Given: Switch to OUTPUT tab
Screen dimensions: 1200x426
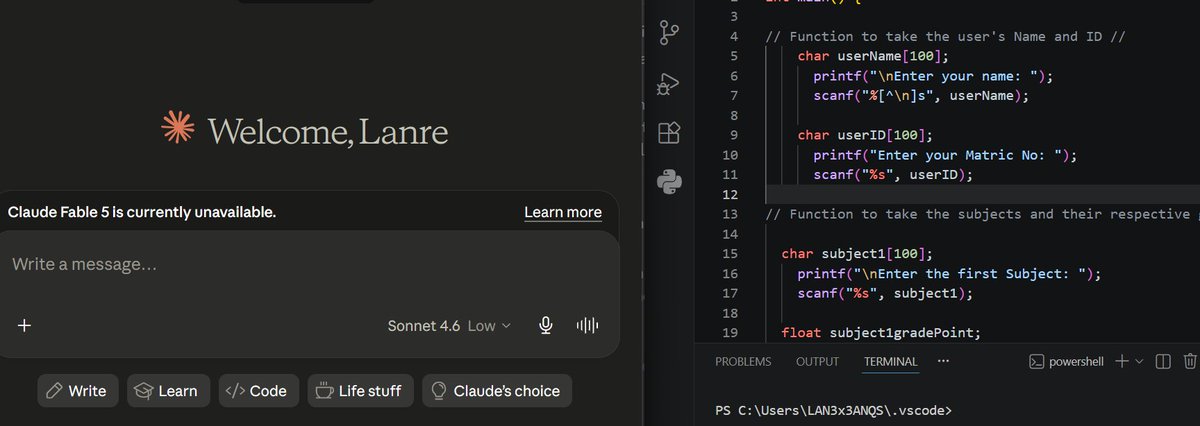Looking at the screenshot, I should (817, 362).
